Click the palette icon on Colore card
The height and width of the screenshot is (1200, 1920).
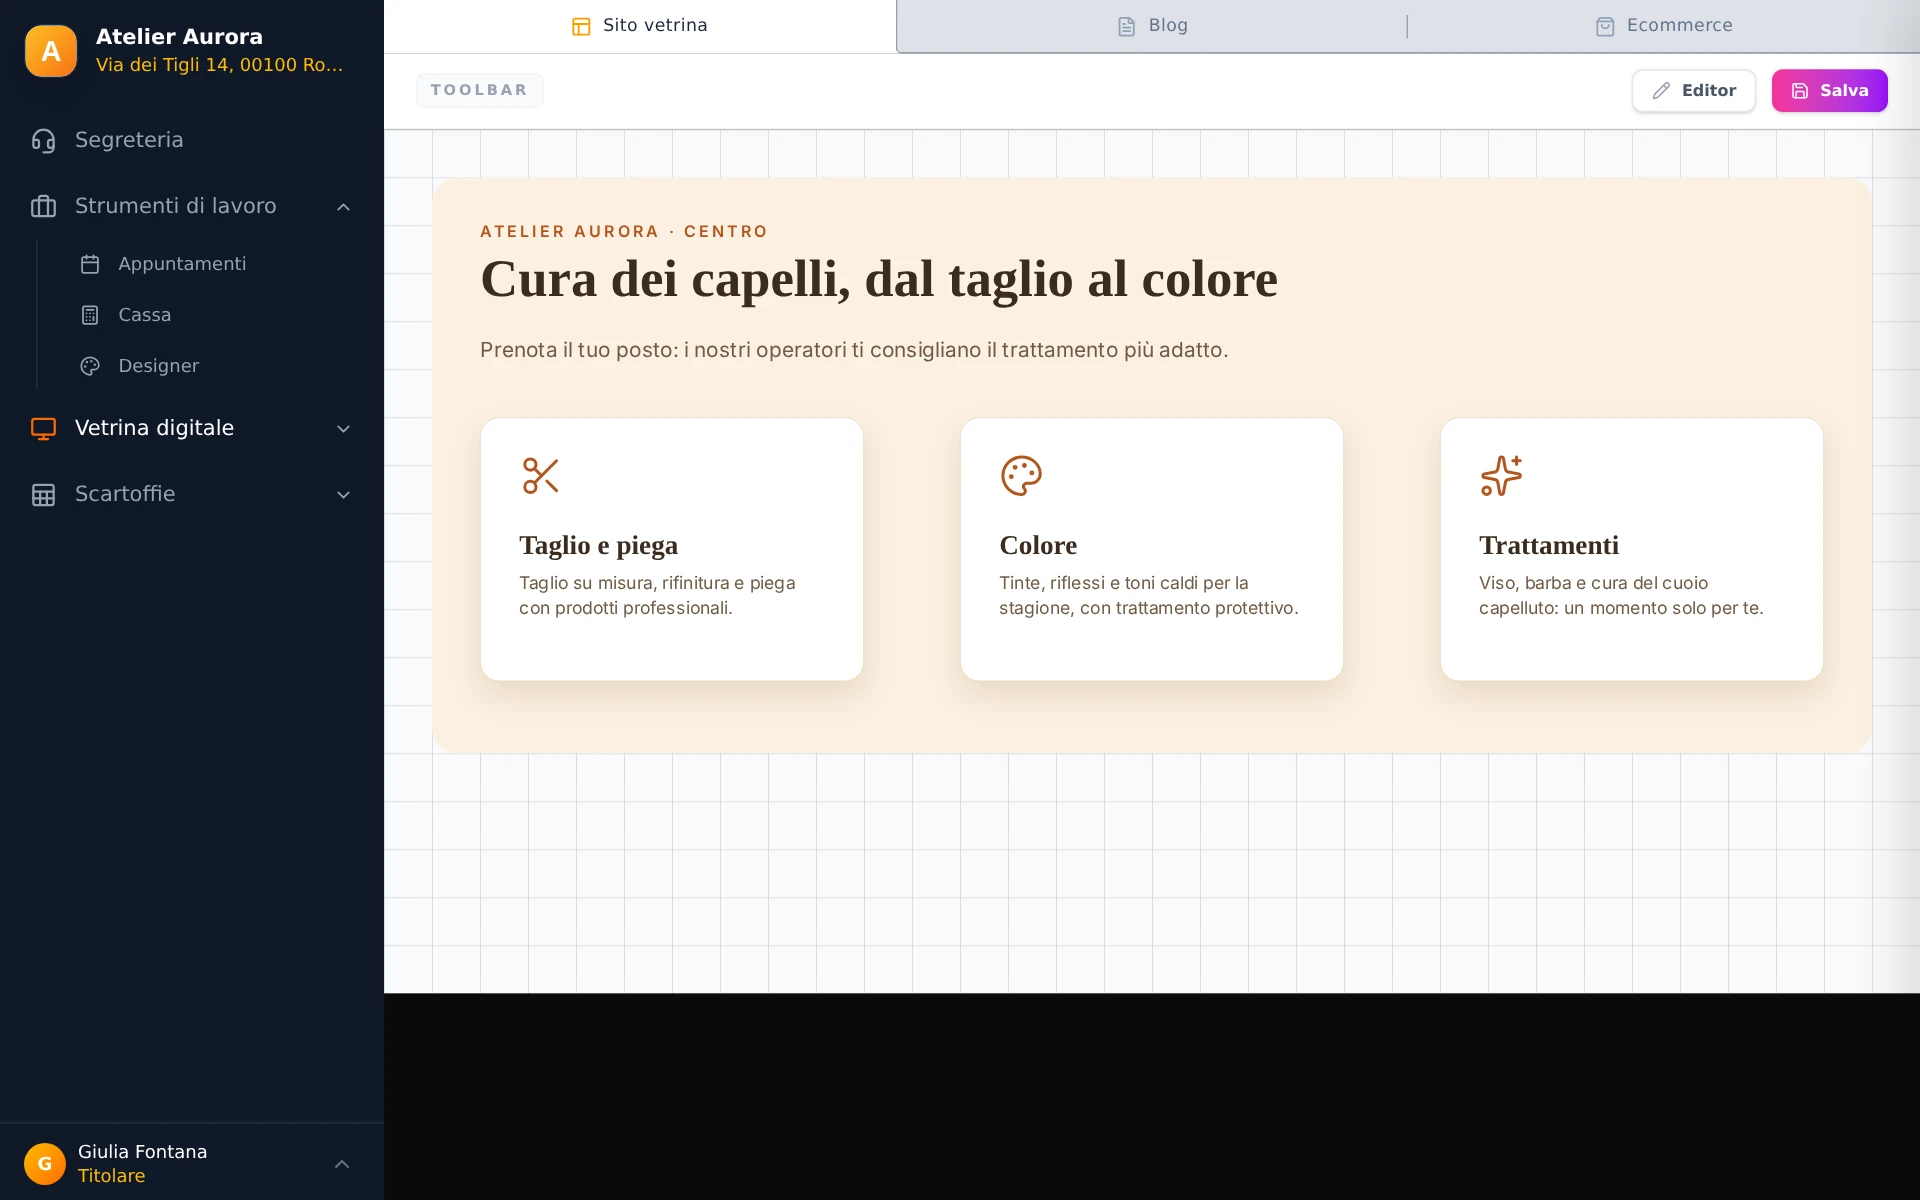point(1021,476)
